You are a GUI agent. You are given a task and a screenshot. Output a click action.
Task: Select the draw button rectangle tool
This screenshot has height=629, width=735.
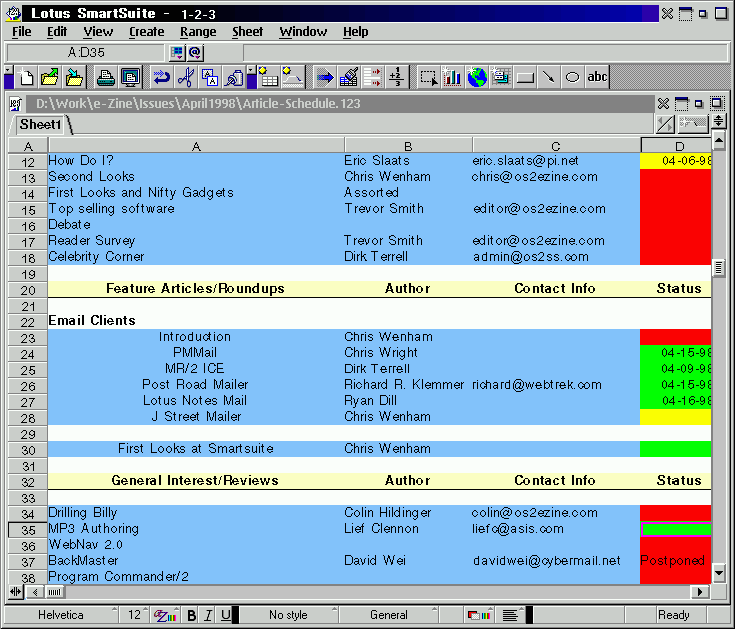tap(525, 77)
